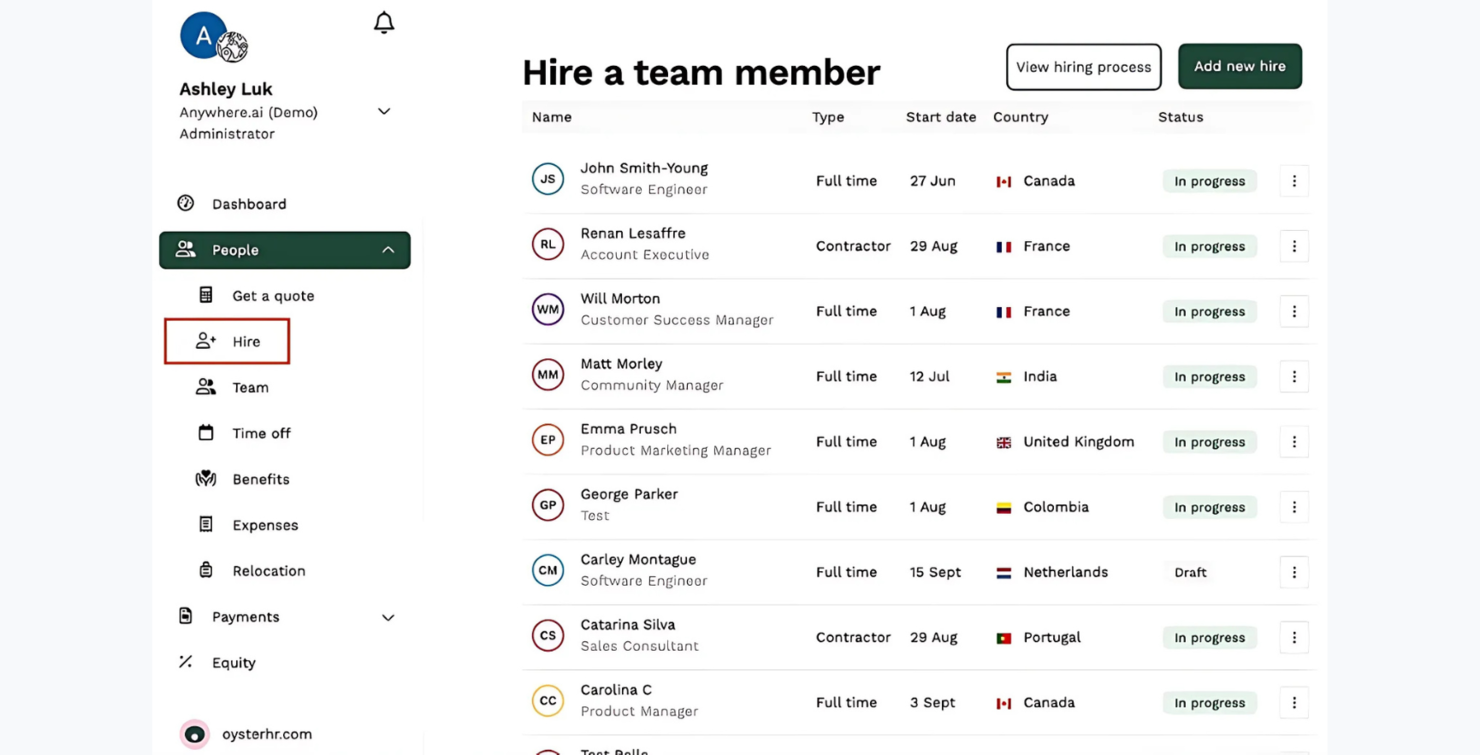Click the CM avatar for Carley Montague

pos(548,570)
